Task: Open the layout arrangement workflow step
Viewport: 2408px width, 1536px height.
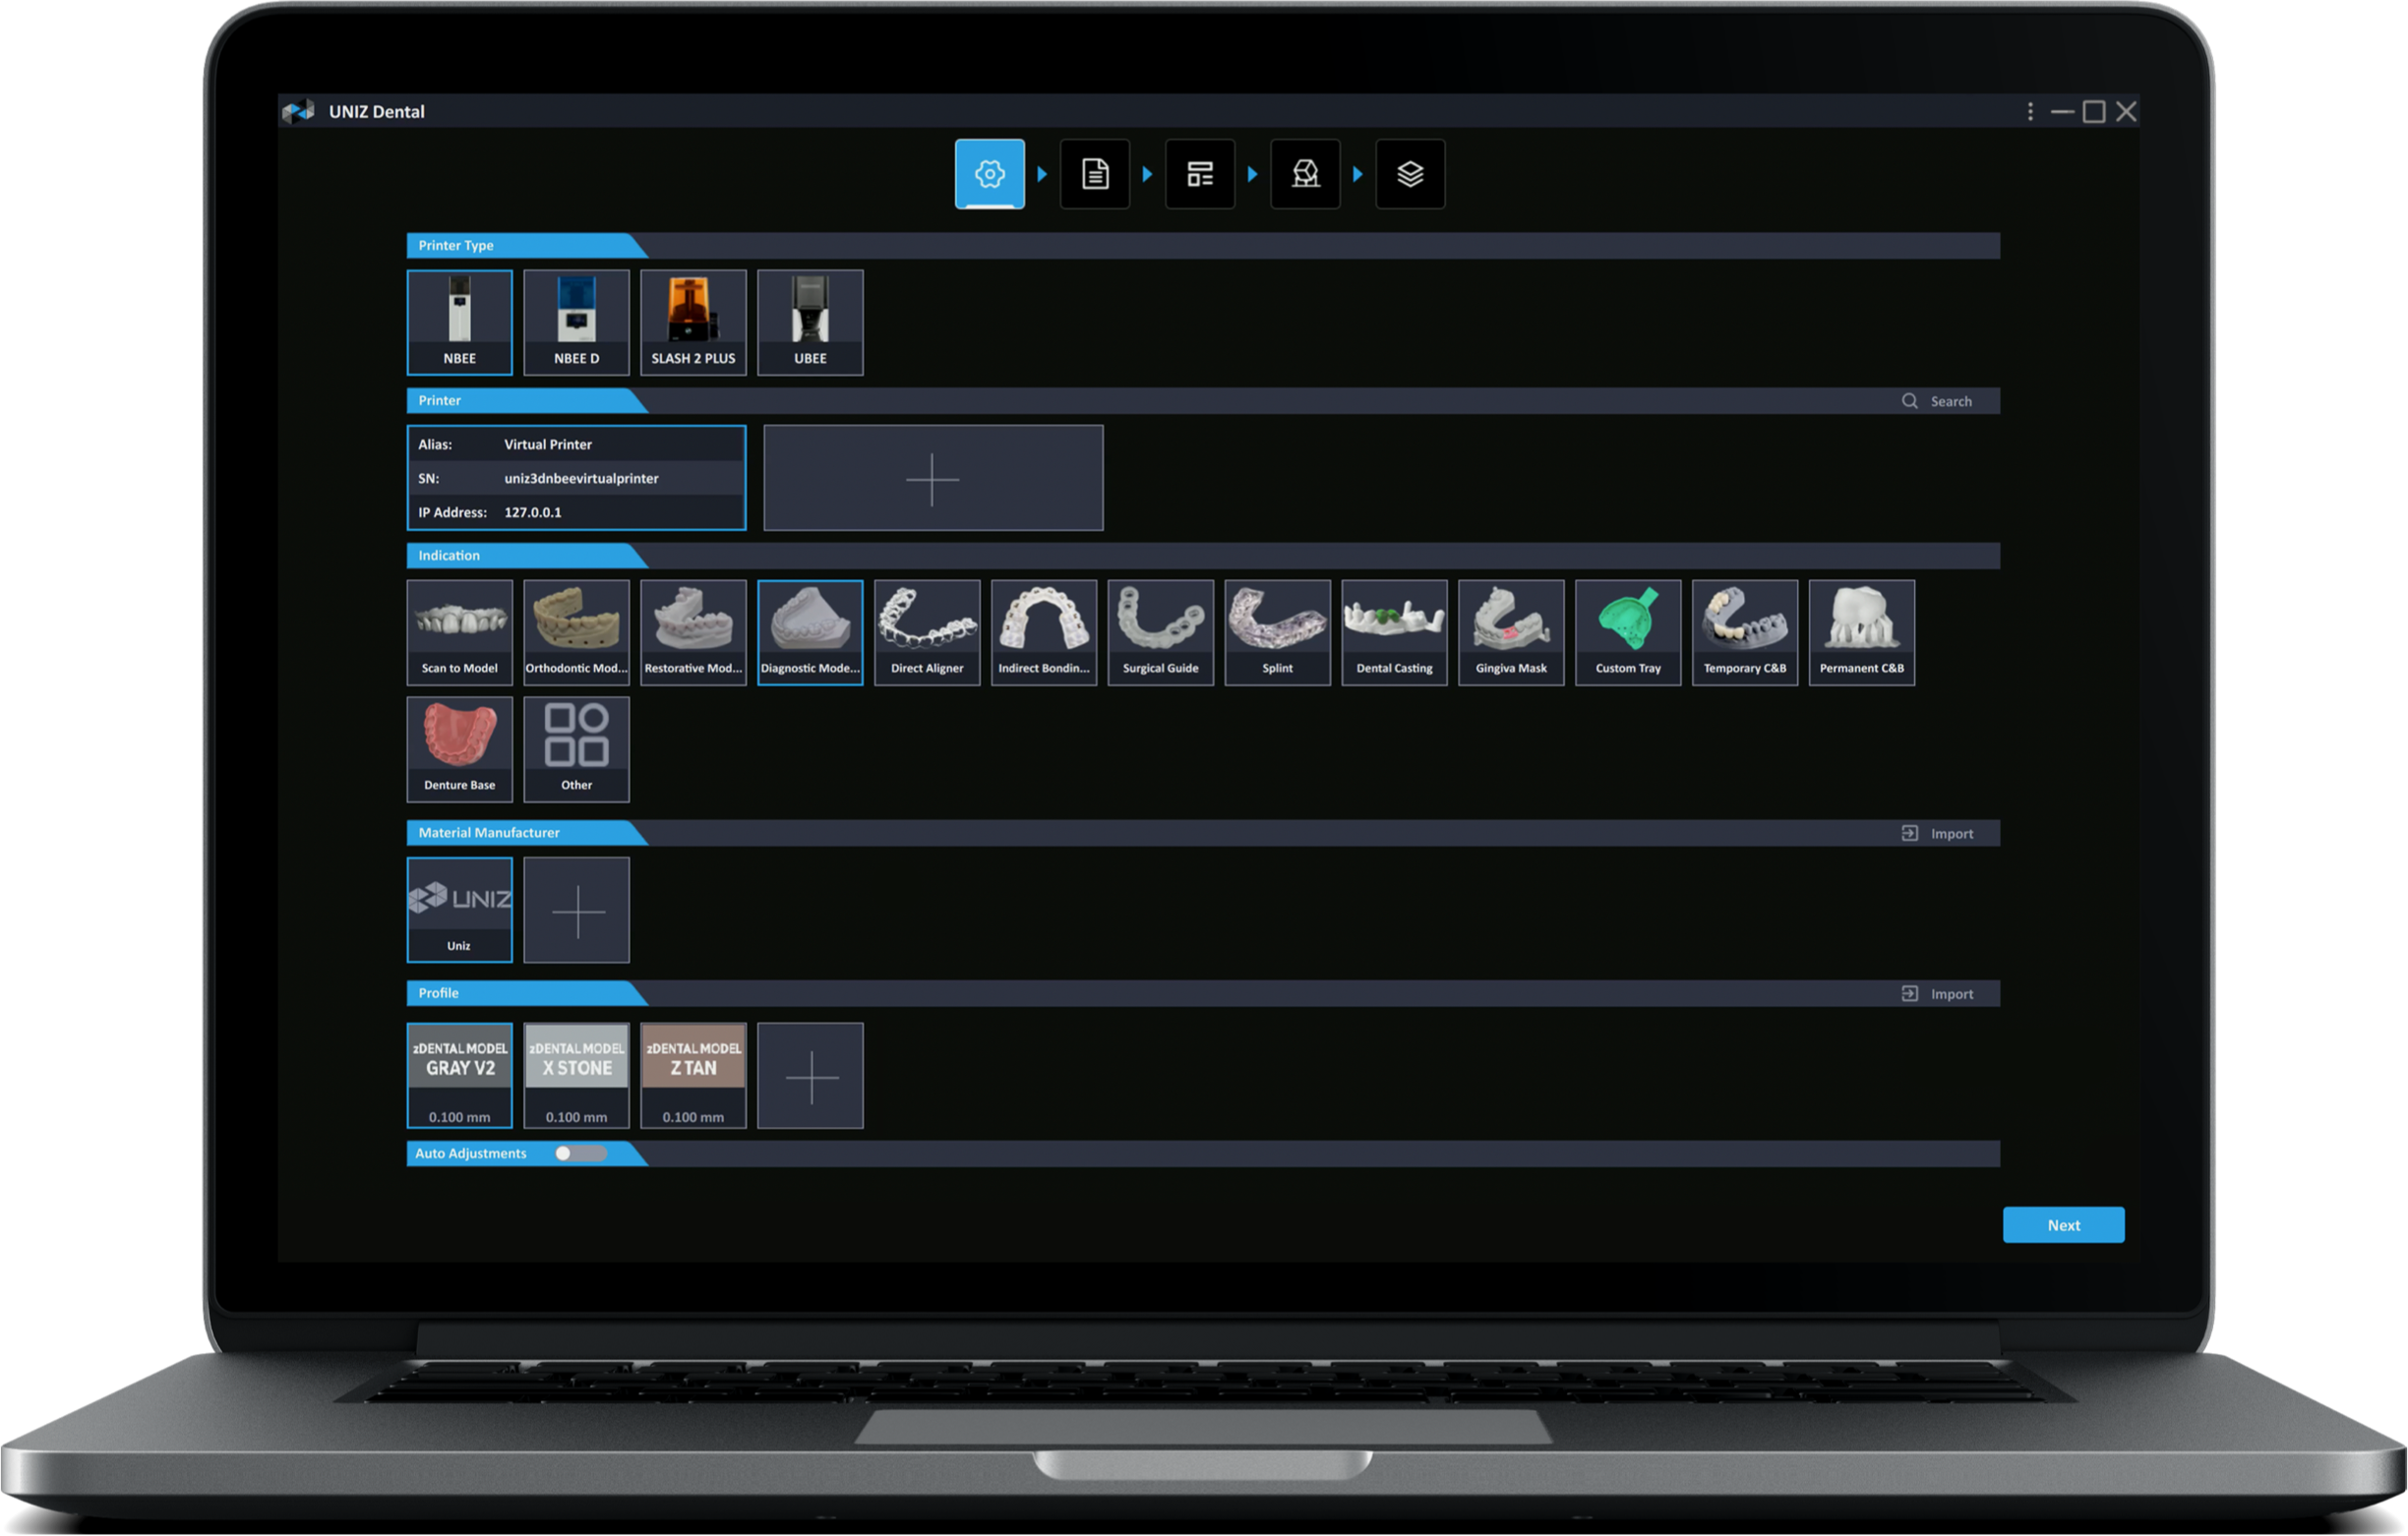Action: click(1200, 174)
